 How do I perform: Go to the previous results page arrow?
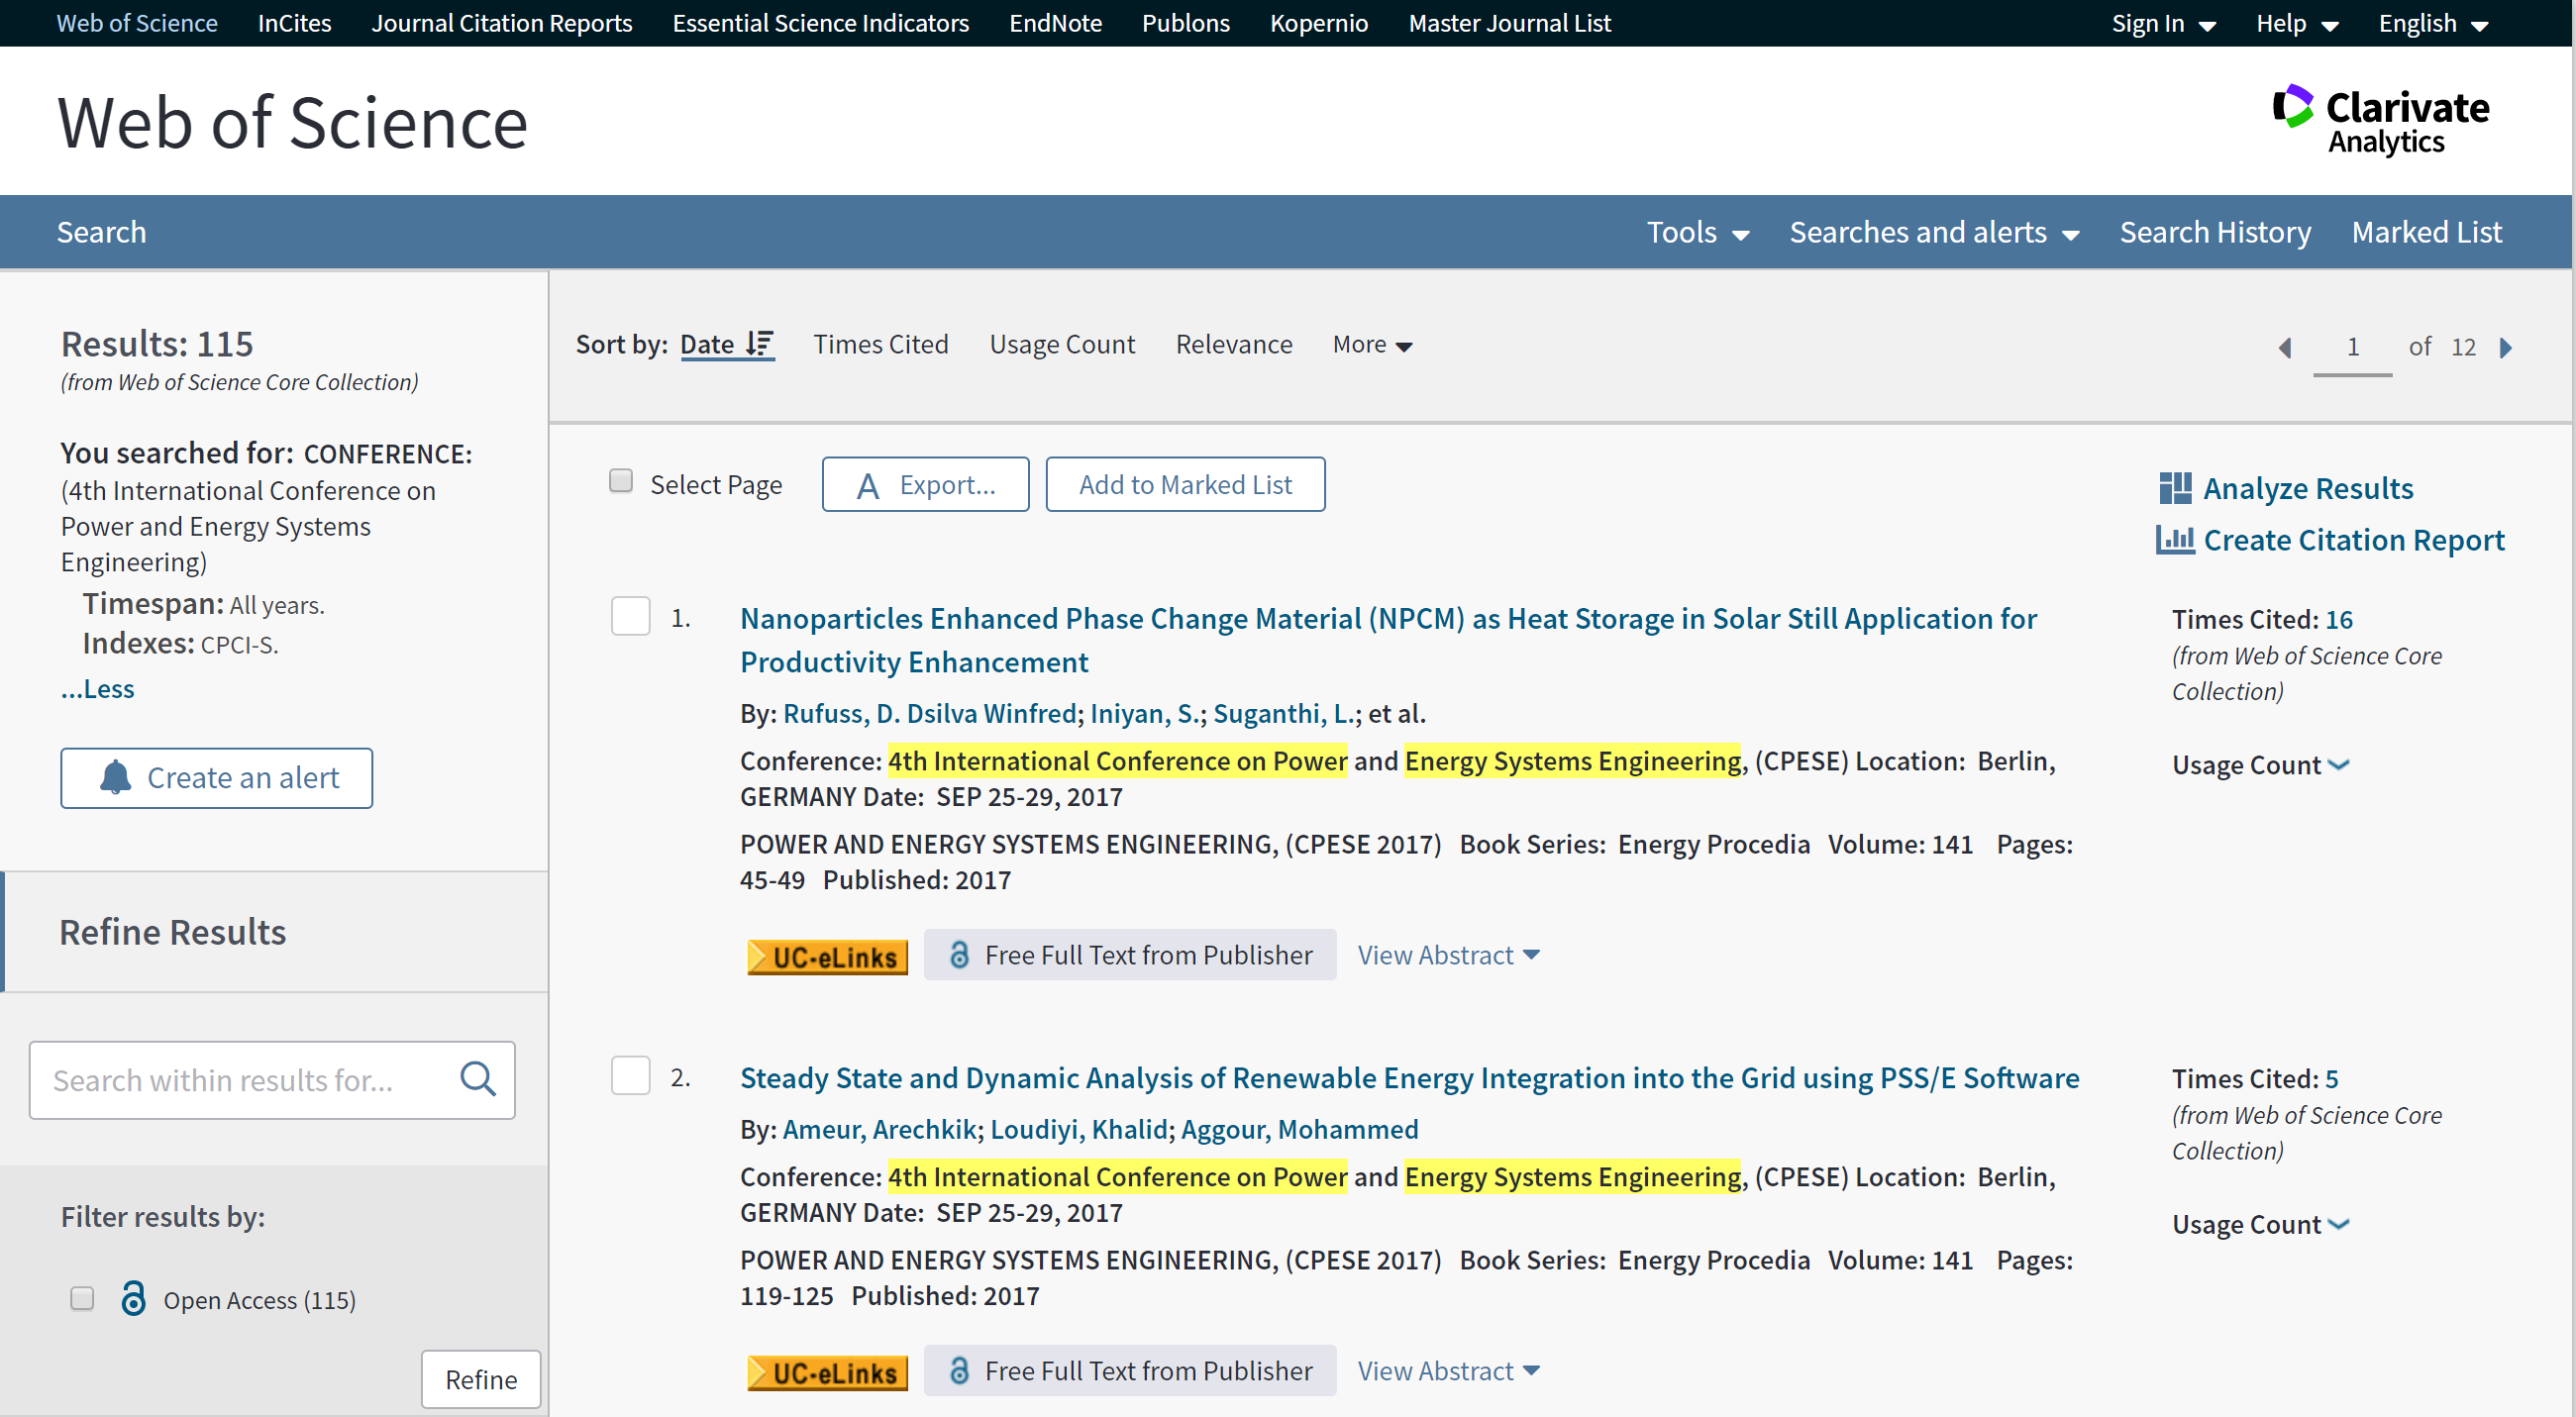2285,347
